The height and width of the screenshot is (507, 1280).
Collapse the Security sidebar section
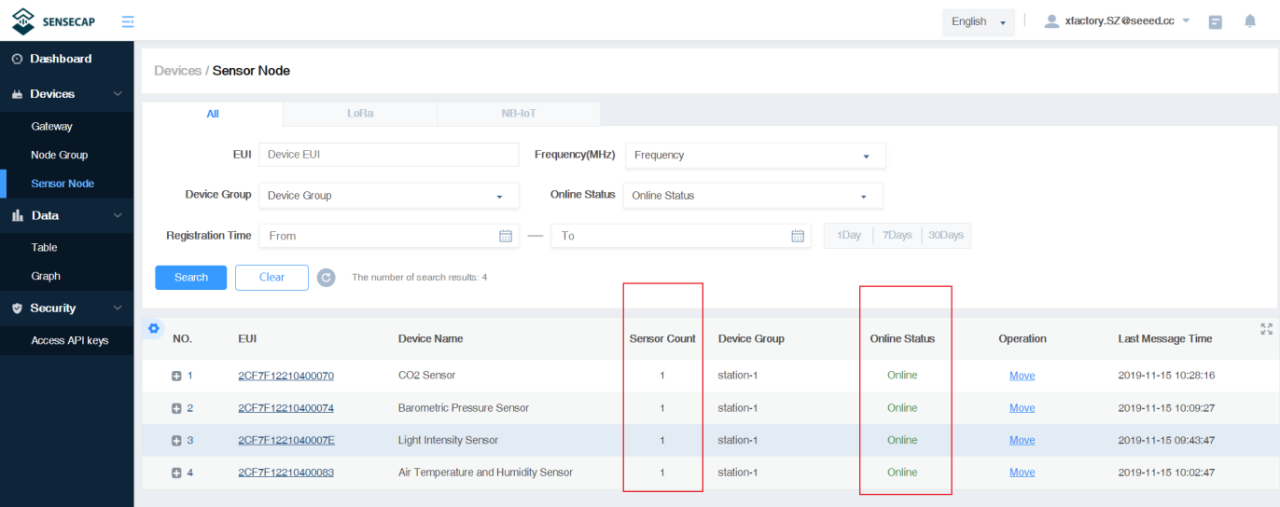[x=118, y=308]
